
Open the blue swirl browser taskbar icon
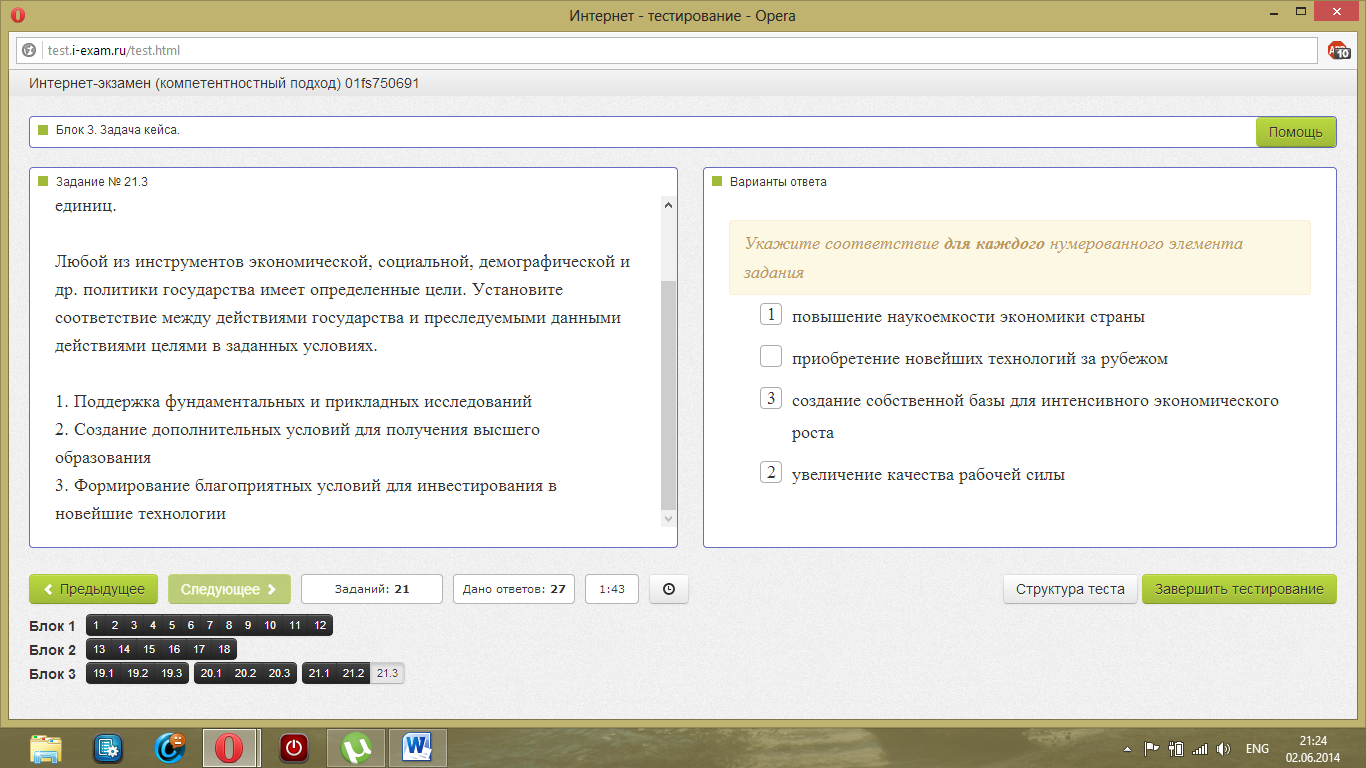point(170,748)
